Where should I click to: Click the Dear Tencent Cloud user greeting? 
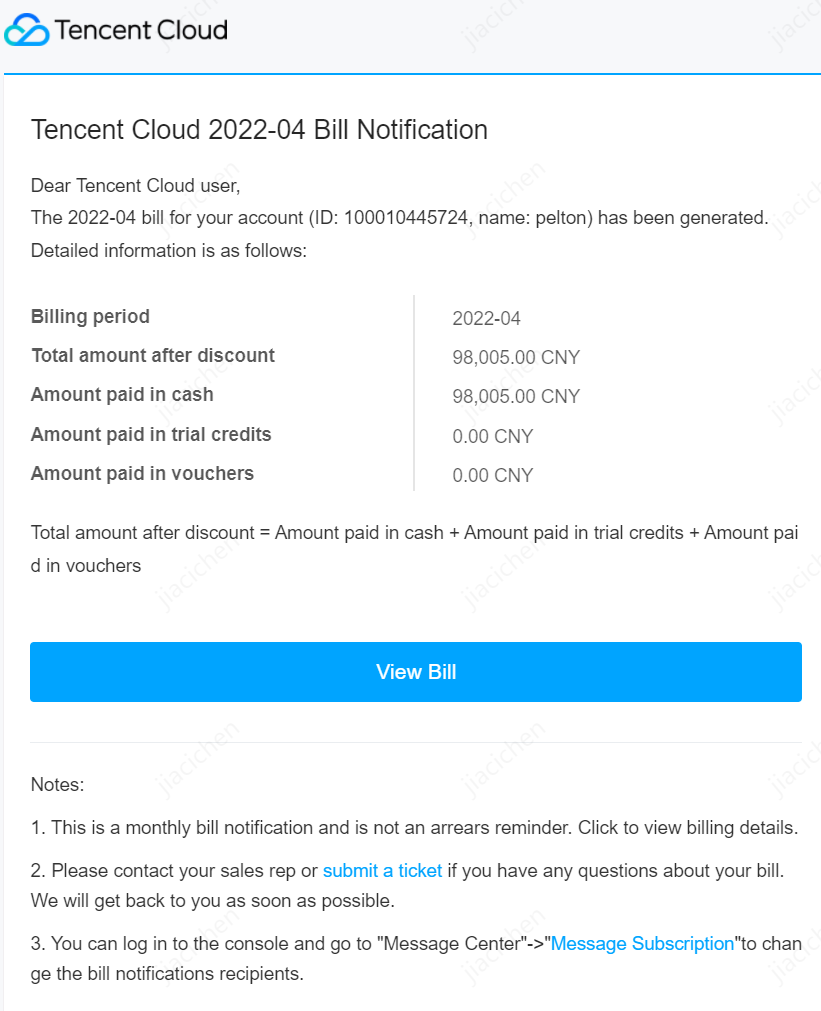[136, 186]
